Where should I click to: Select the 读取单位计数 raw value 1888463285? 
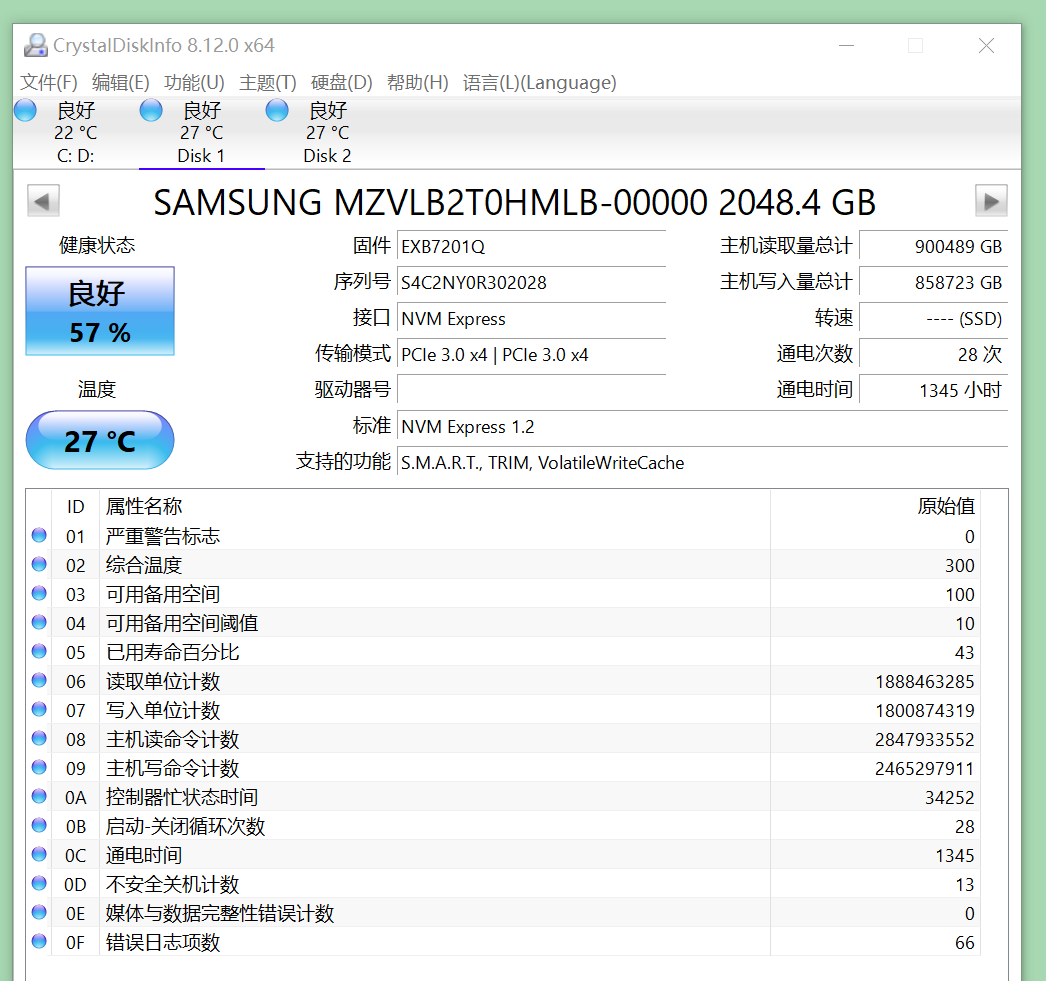tap(925, 682)
